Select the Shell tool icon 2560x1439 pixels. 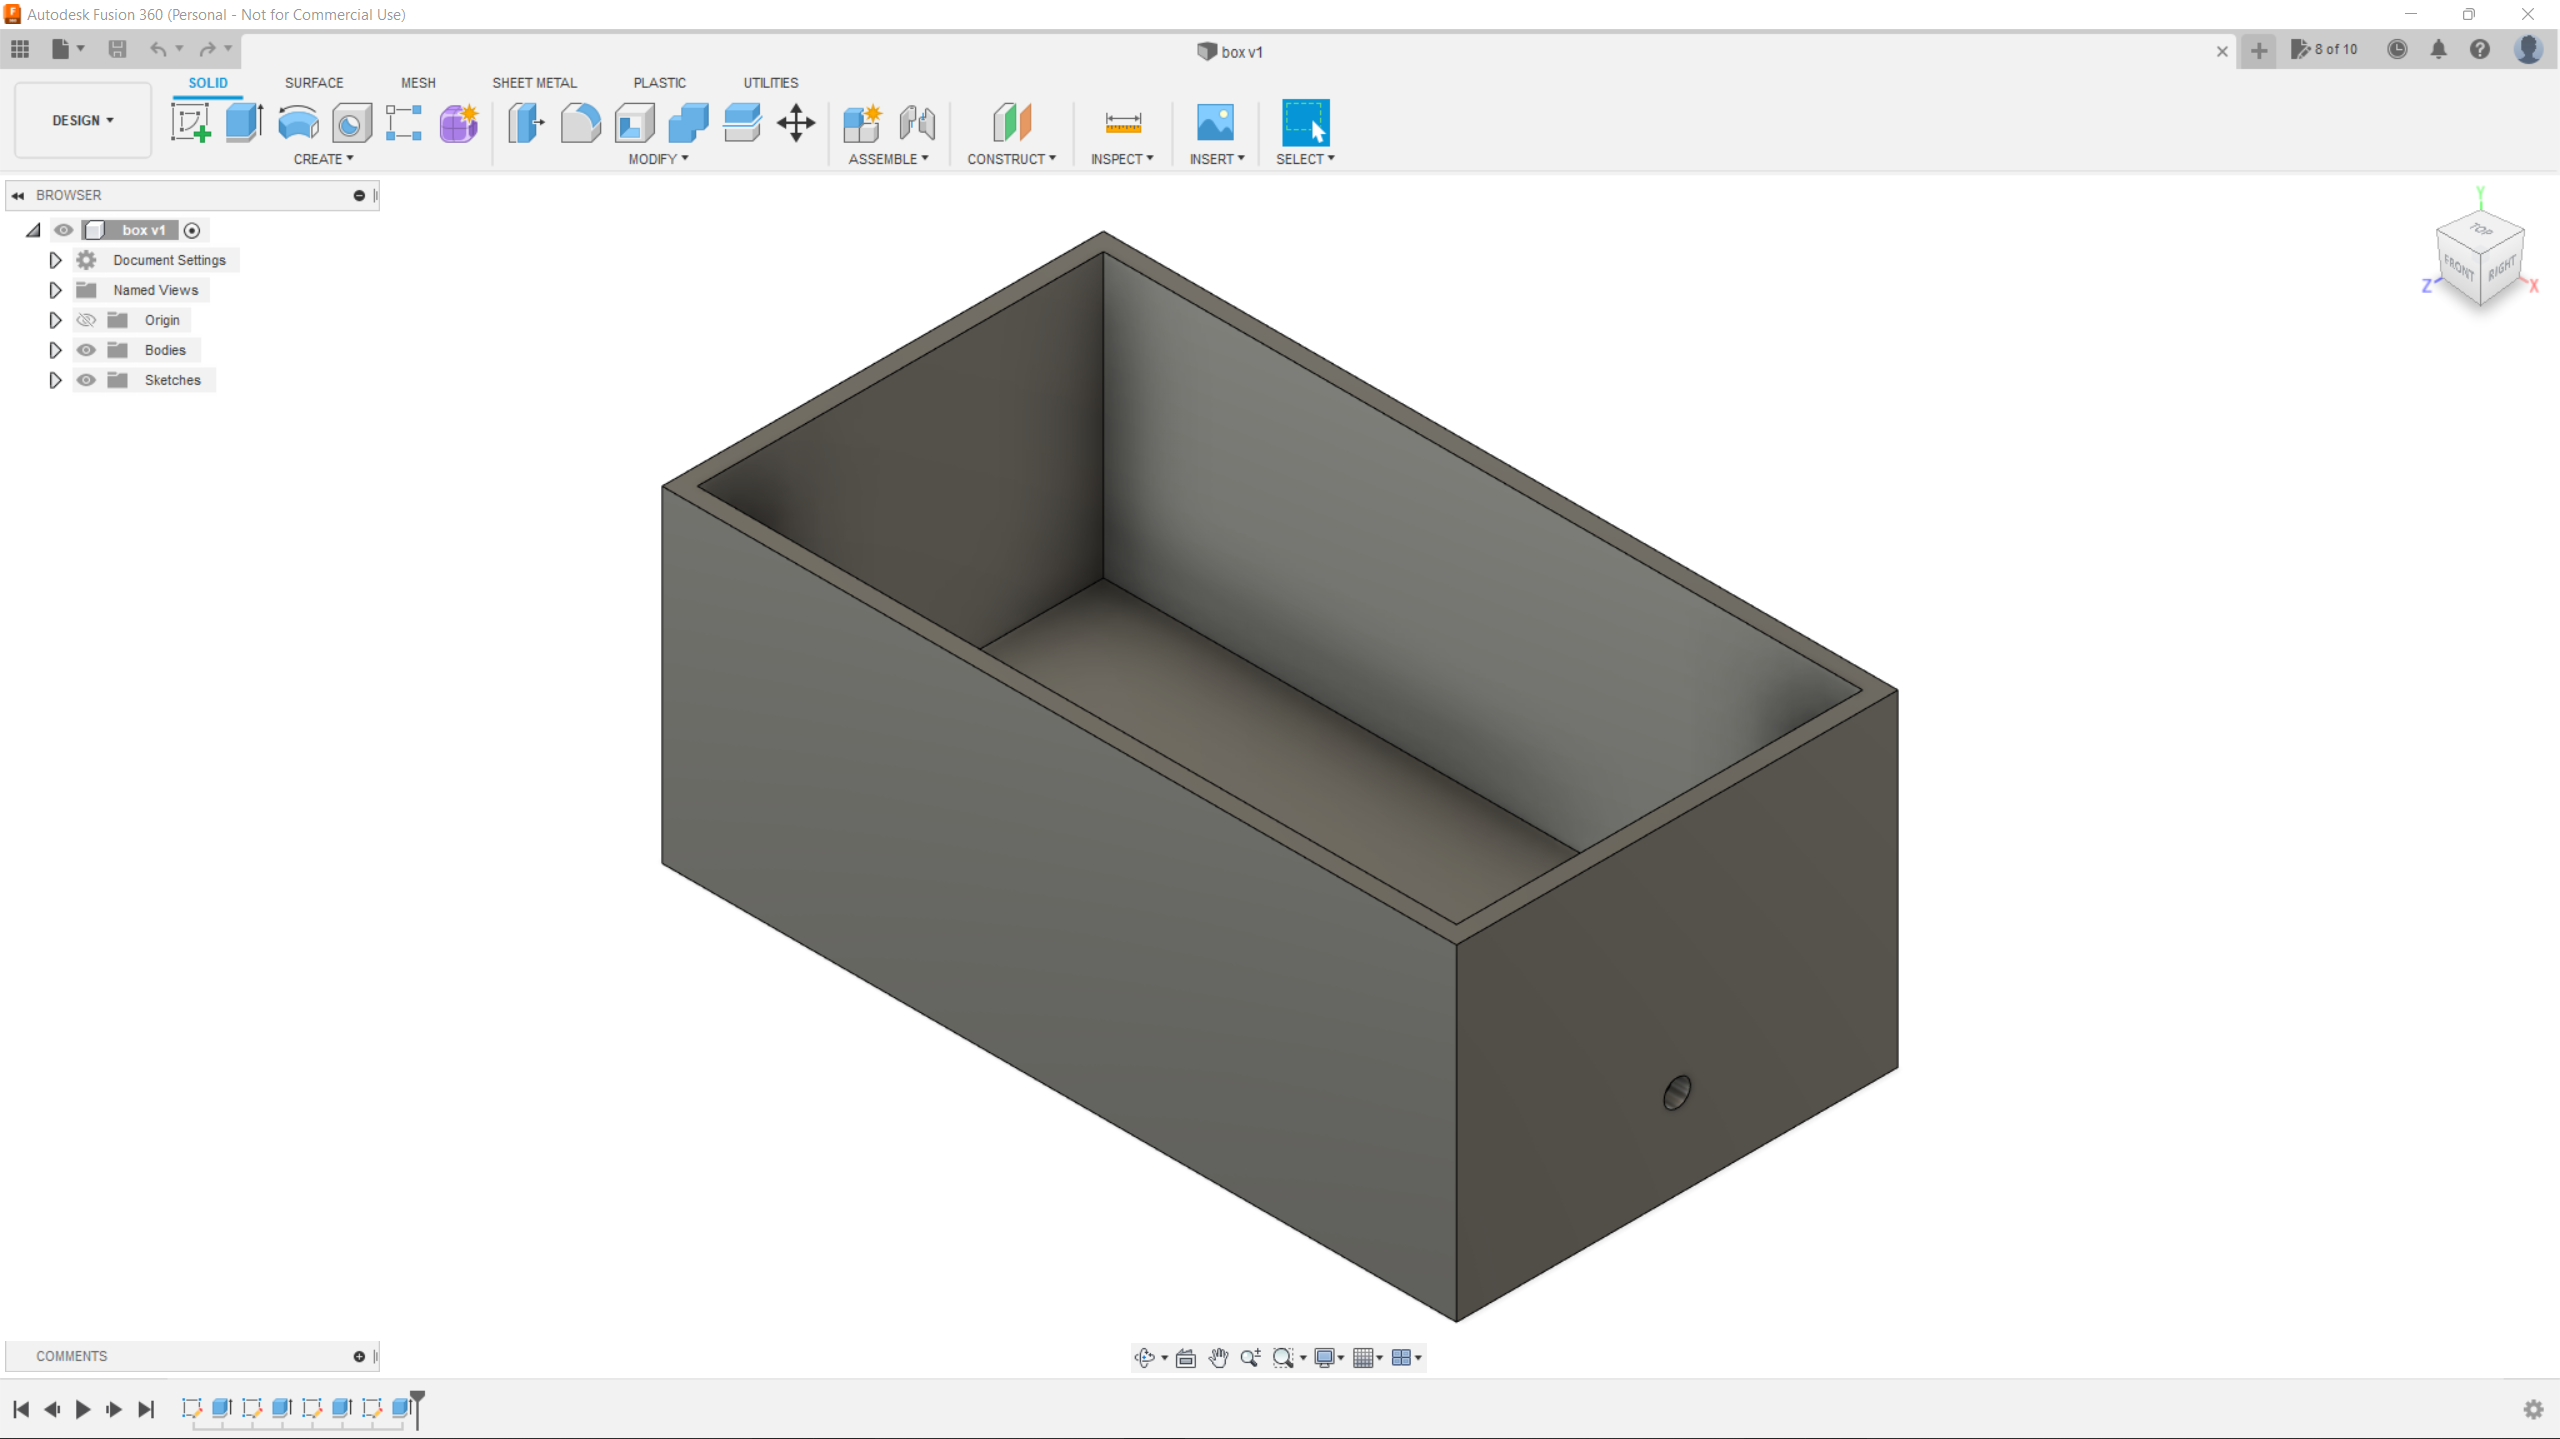pyautogui.click(x=634, y=123)
